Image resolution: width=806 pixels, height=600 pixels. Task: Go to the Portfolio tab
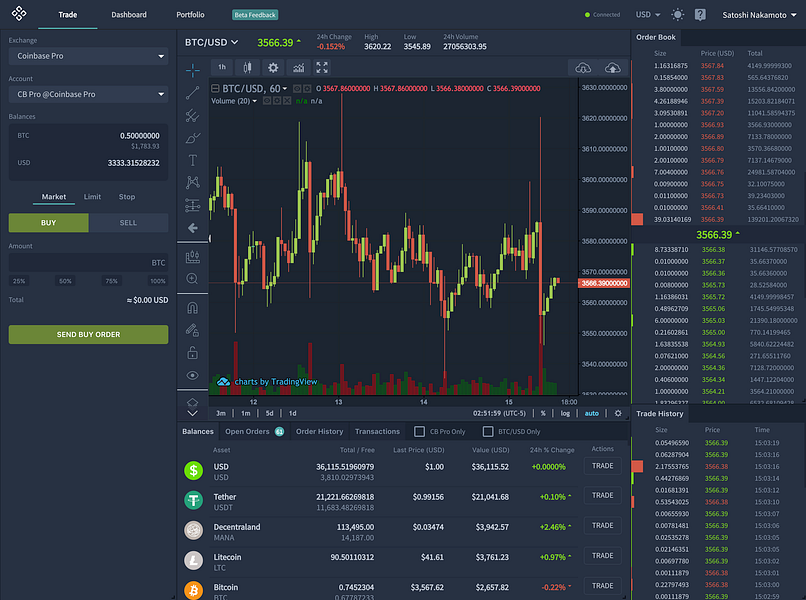pos(190,15)
